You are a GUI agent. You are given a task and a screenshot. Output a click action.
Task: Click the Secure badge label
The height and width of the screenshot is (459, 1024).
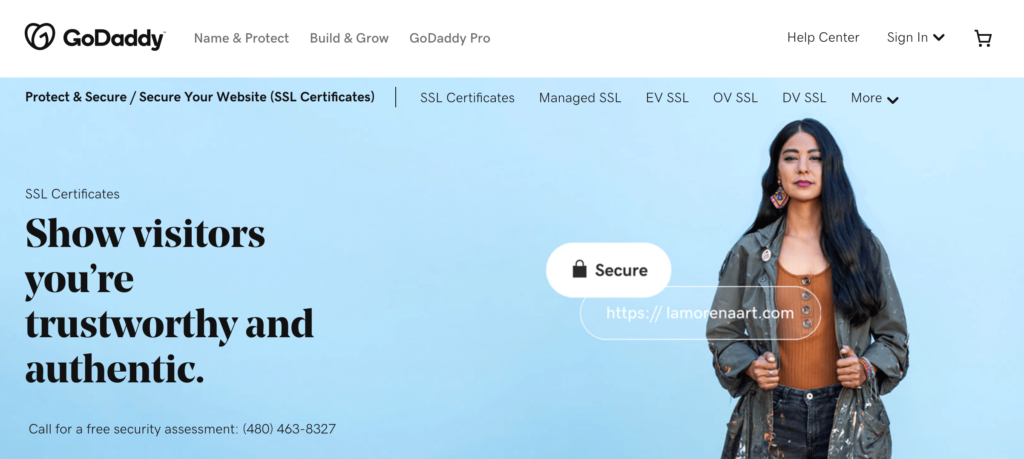[621, 270]
